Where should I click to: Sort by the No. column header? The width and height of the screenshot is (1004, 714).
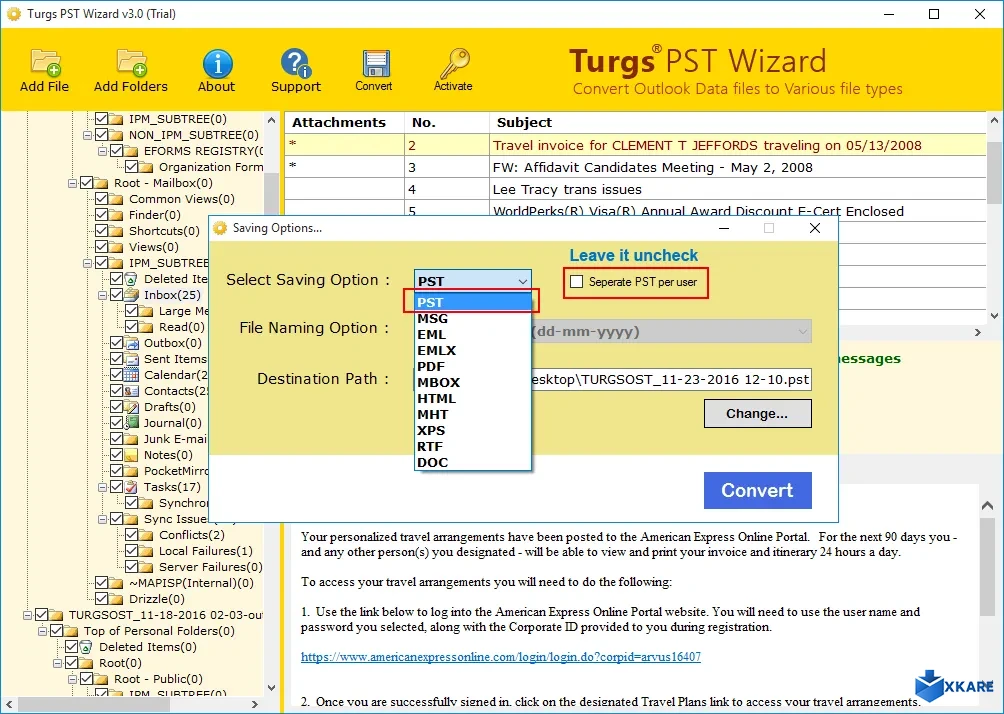447,122
